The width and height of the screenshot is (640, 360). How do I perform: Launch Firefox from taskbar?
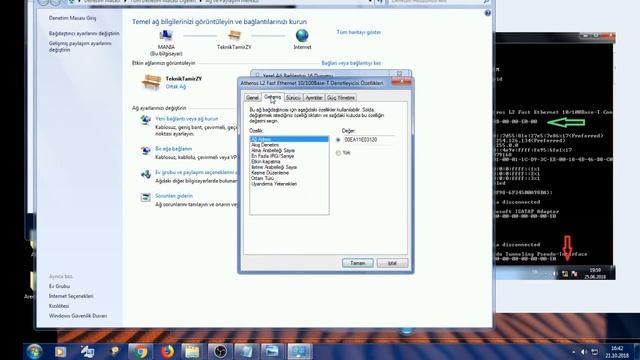[167, 351]
